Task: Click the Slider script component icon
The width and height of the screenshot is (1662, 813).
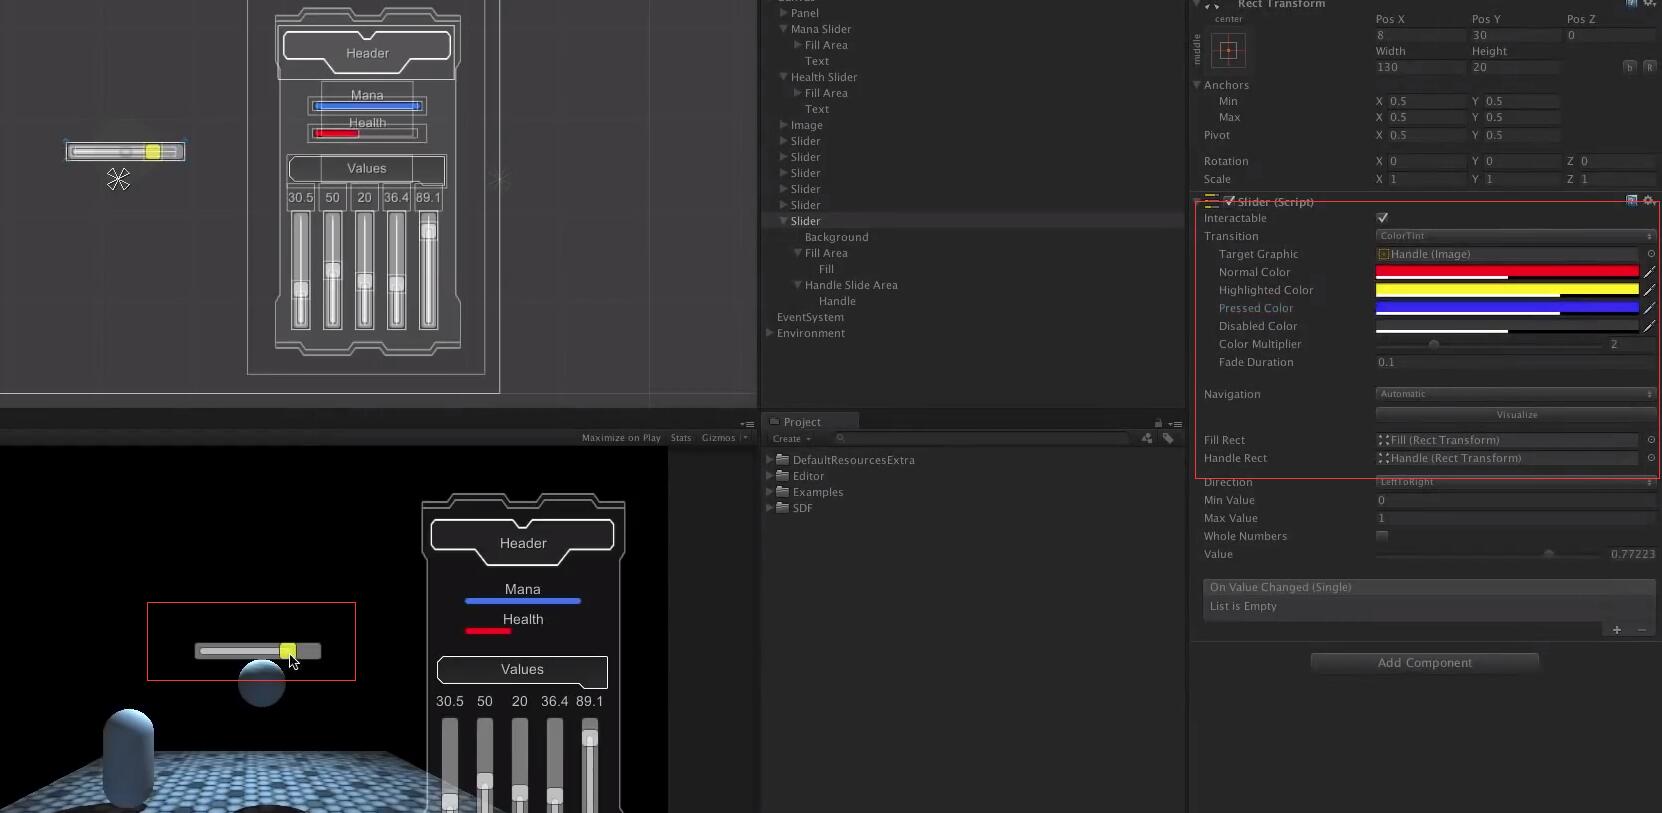Action: click(x=1211, y=201)
